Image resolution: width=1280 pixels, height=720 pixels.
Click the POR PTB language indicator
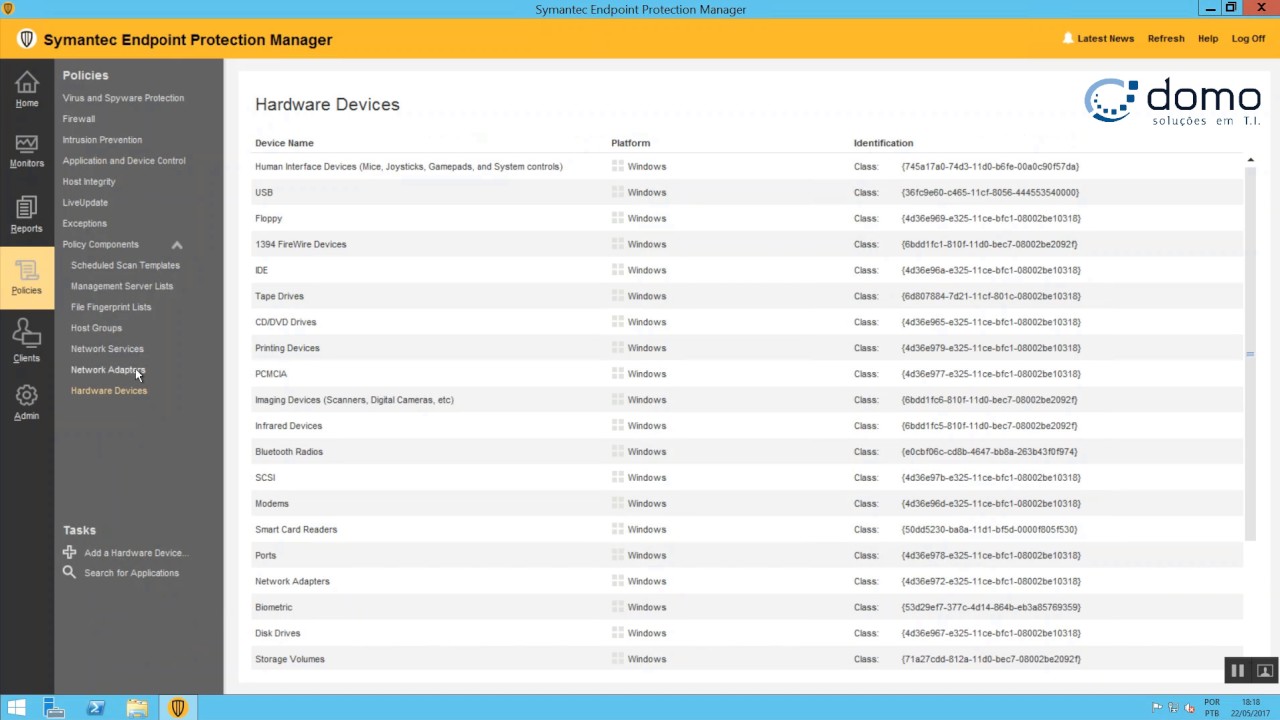[x=1212, y=708]
